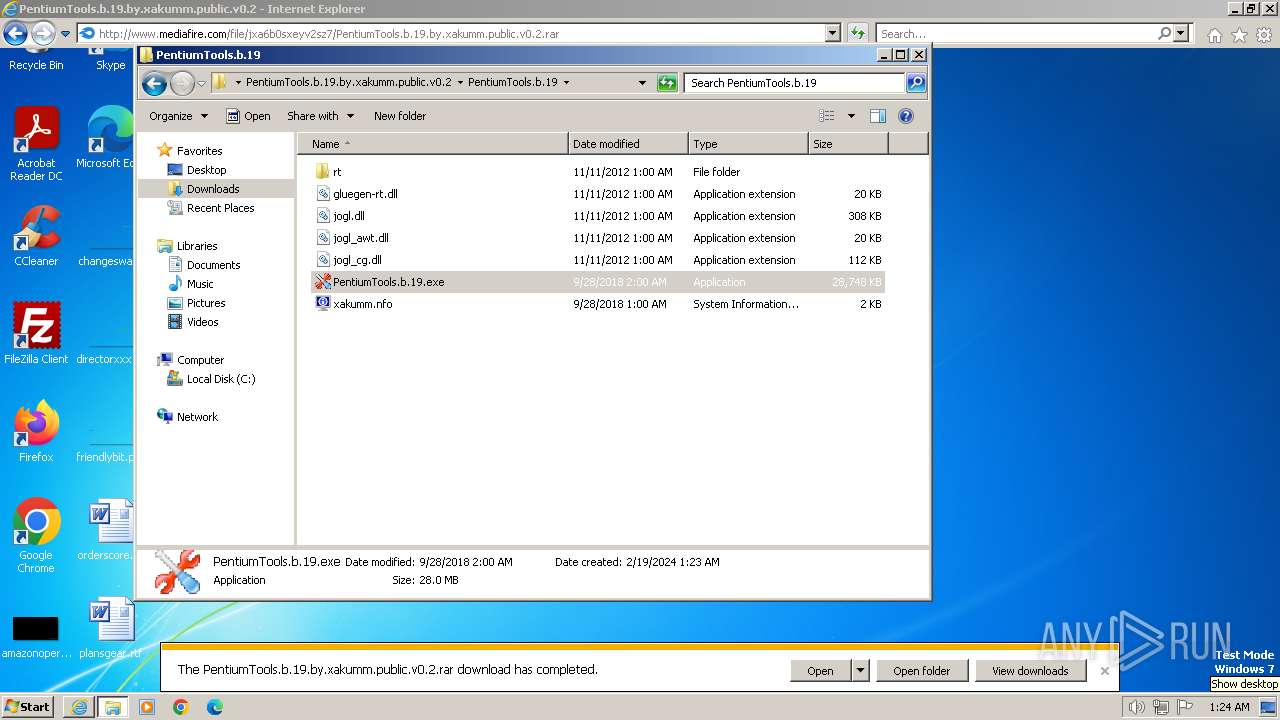Sort by Name column header

point(433,144)
